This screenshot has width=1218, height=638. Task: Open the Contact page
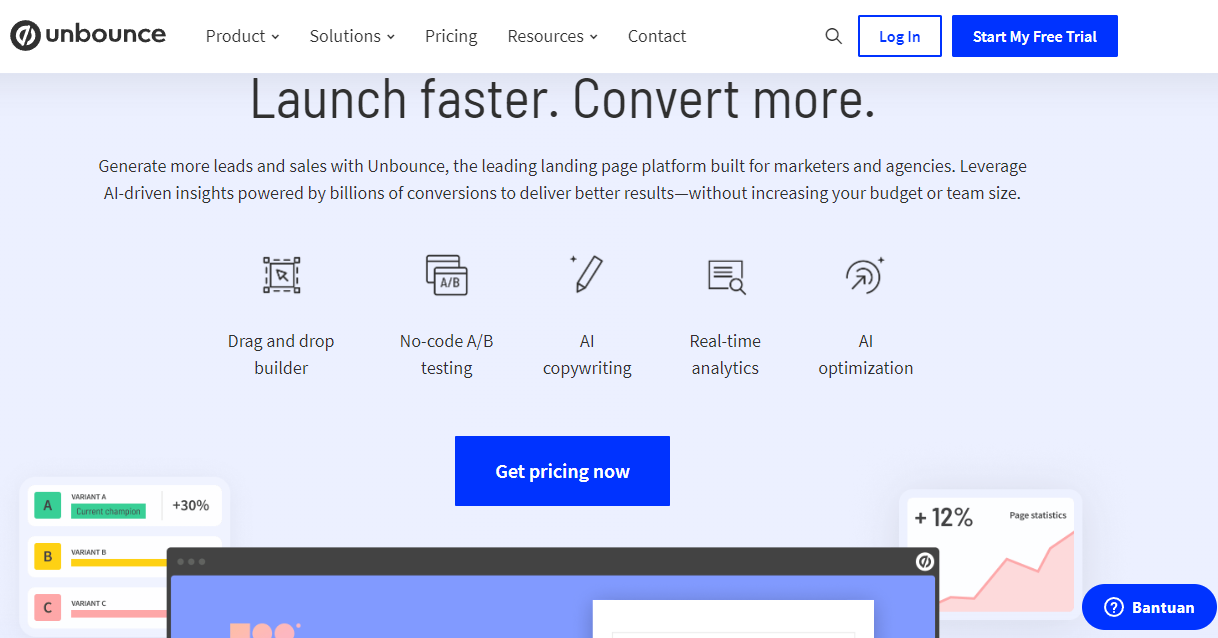[657, 36]
